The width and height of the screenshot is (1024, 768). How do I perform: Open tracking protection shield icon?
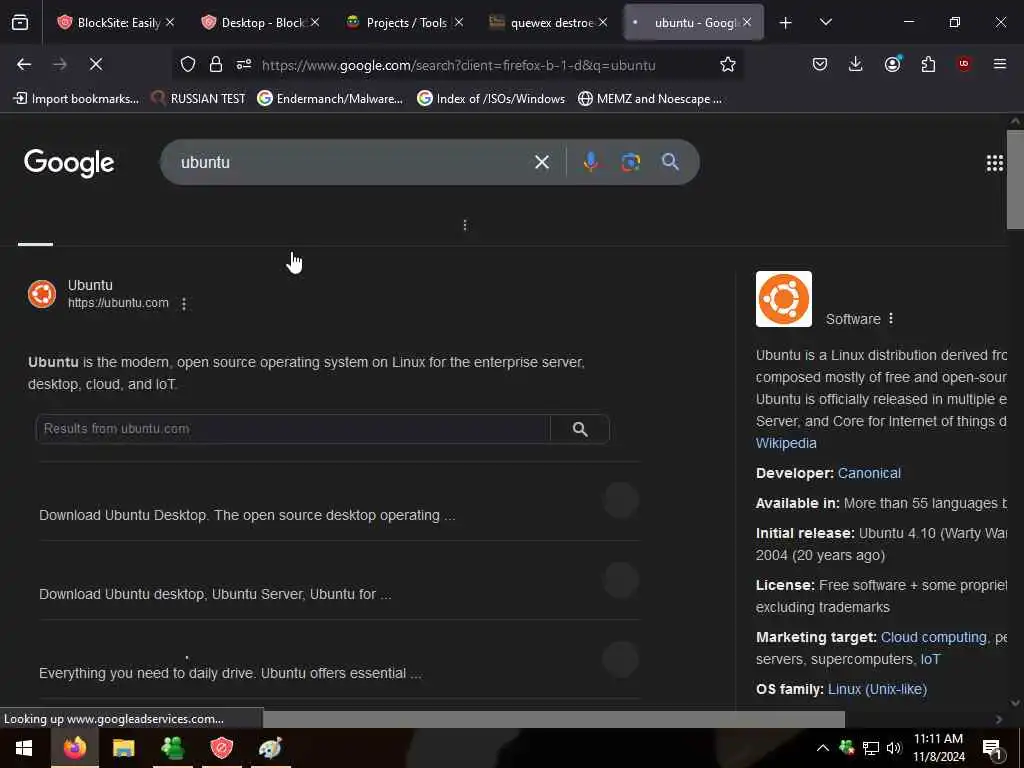point(188,64)
